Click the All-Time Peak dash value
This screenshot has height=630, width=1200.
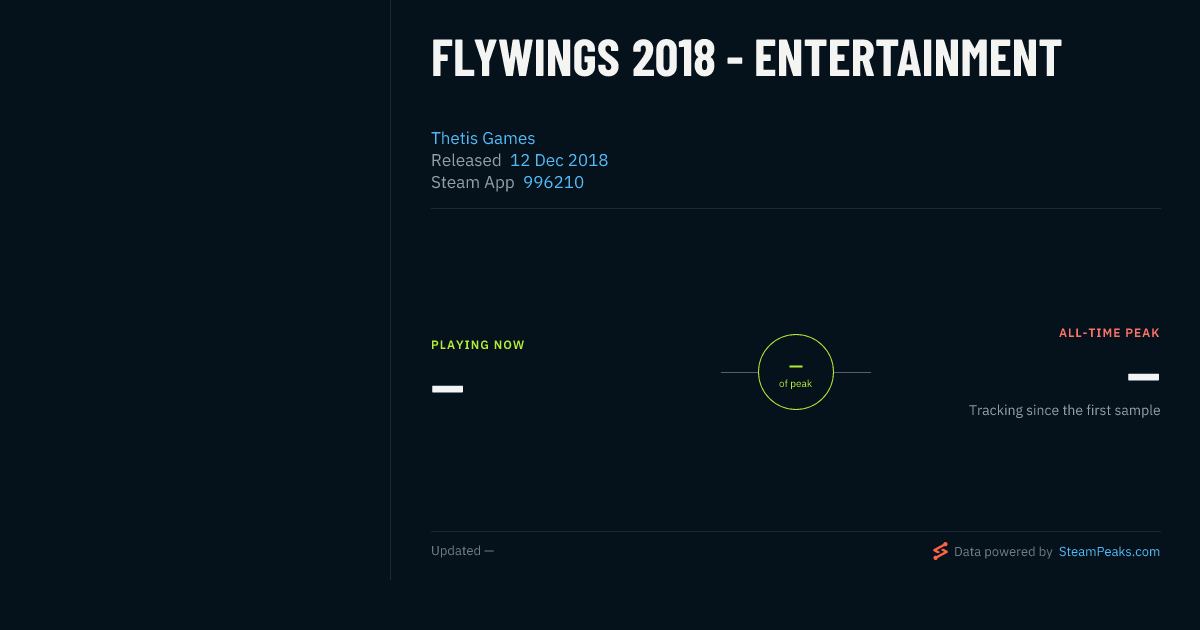click(1143, 377)
